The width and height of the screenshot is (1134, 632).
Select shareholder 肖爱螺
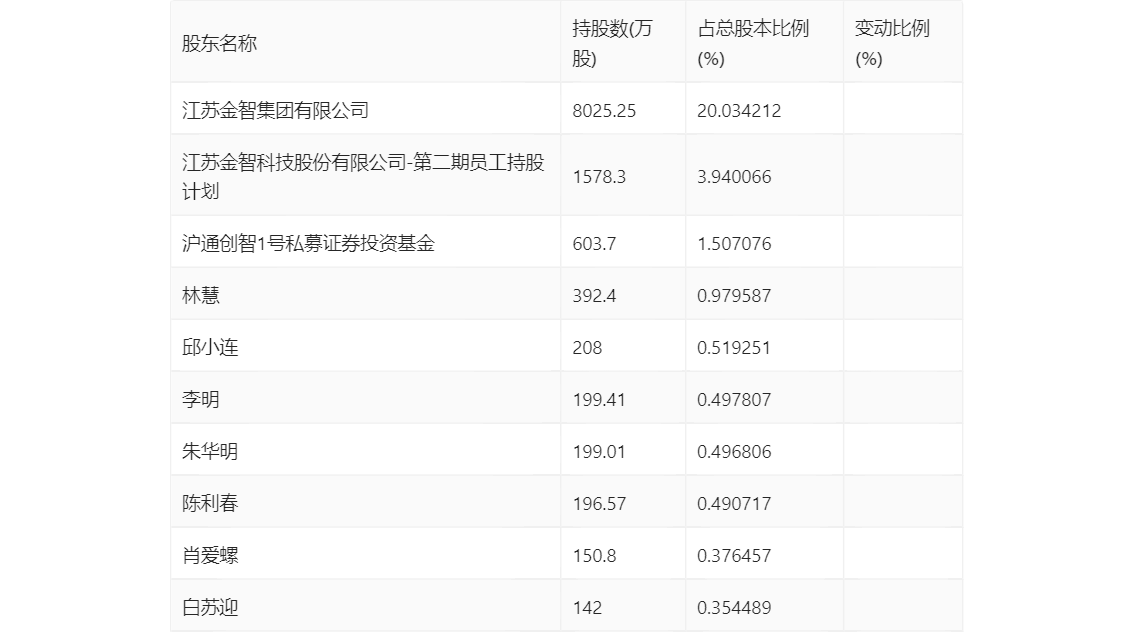(x=210, y=556)
